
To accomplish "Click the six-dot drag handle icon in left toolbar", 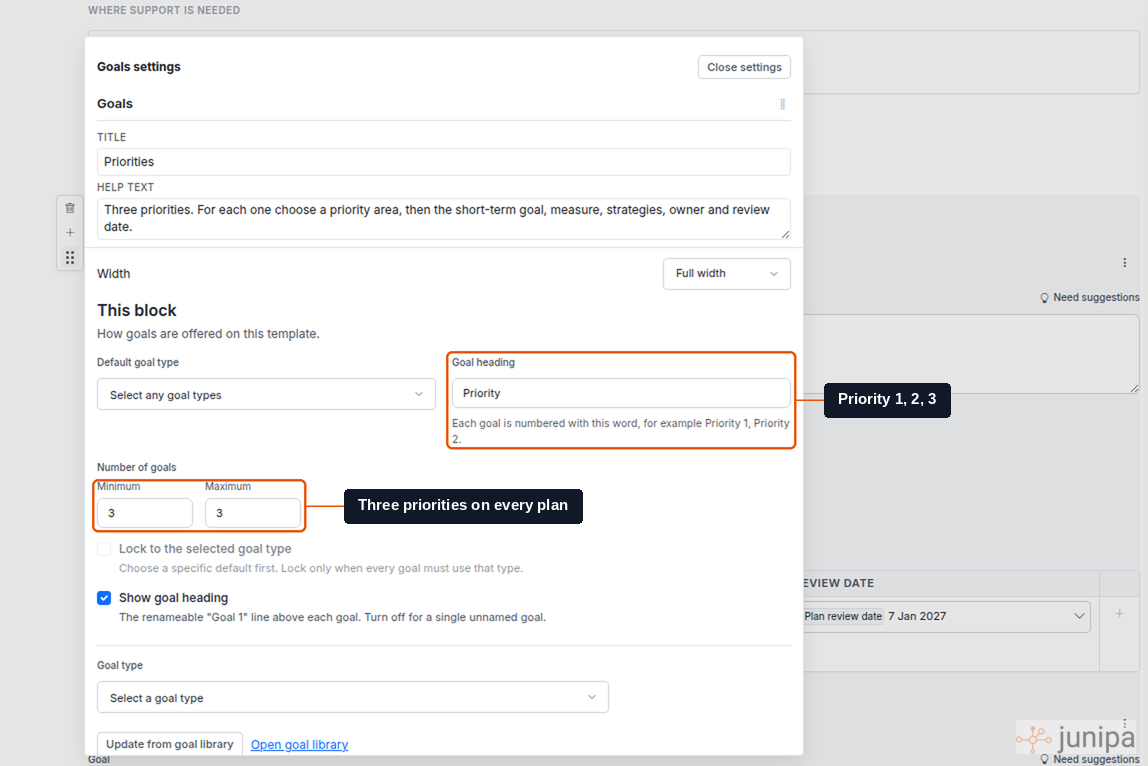I will 70,258.
